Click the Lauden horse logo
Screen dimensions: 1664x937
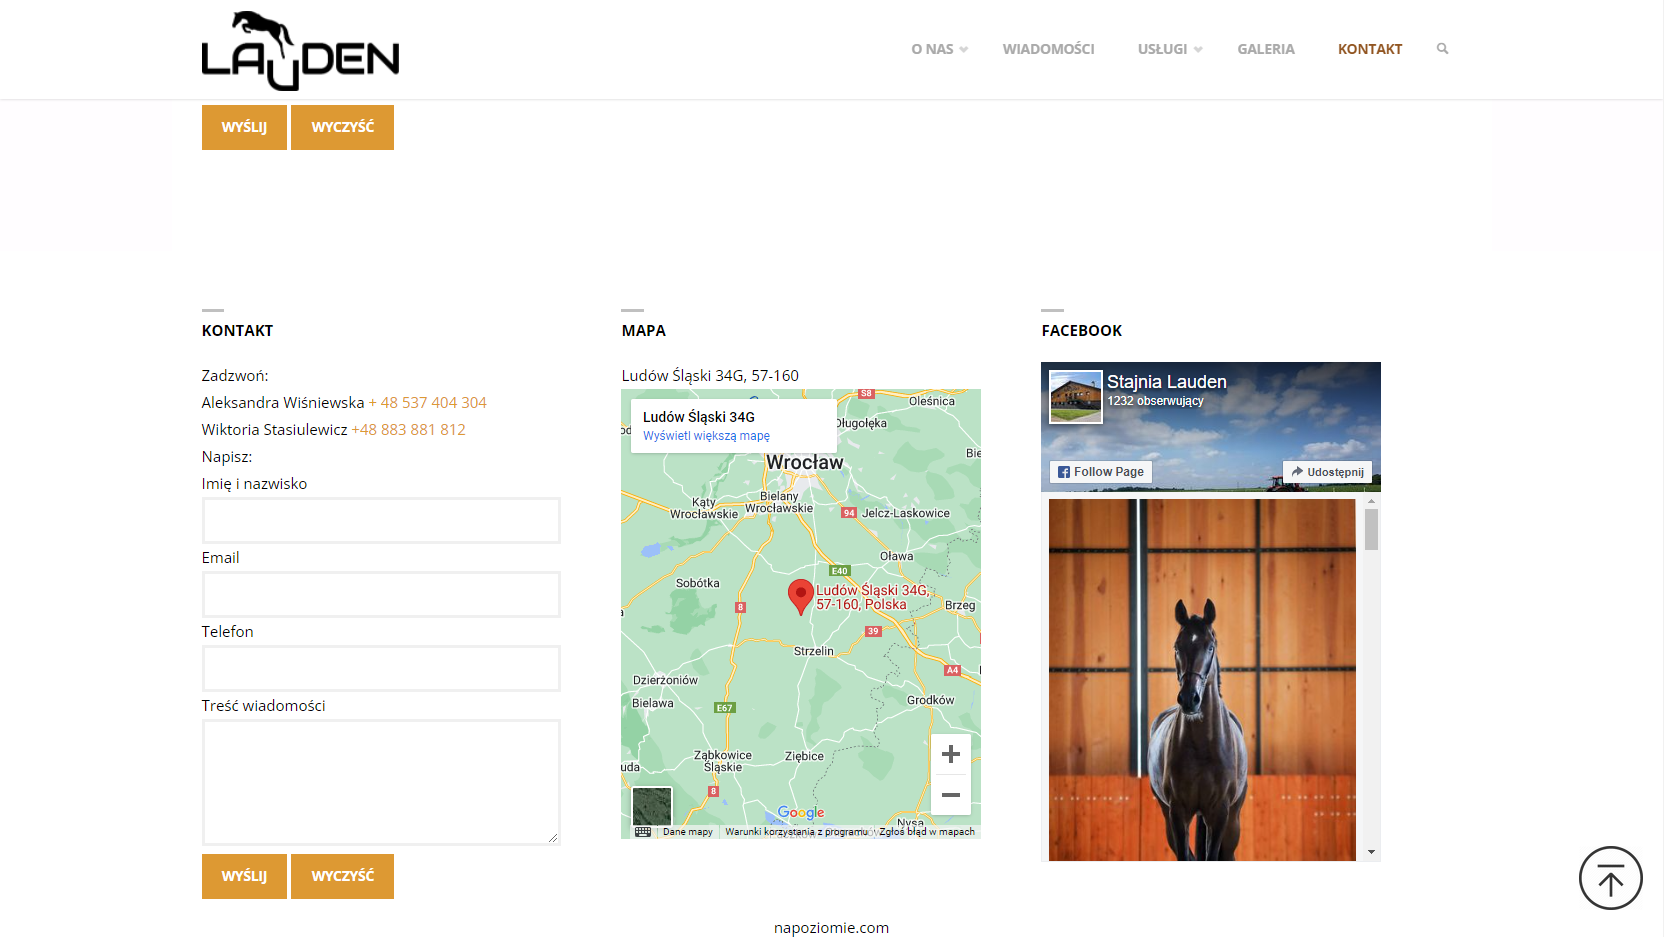click(300, 50)
